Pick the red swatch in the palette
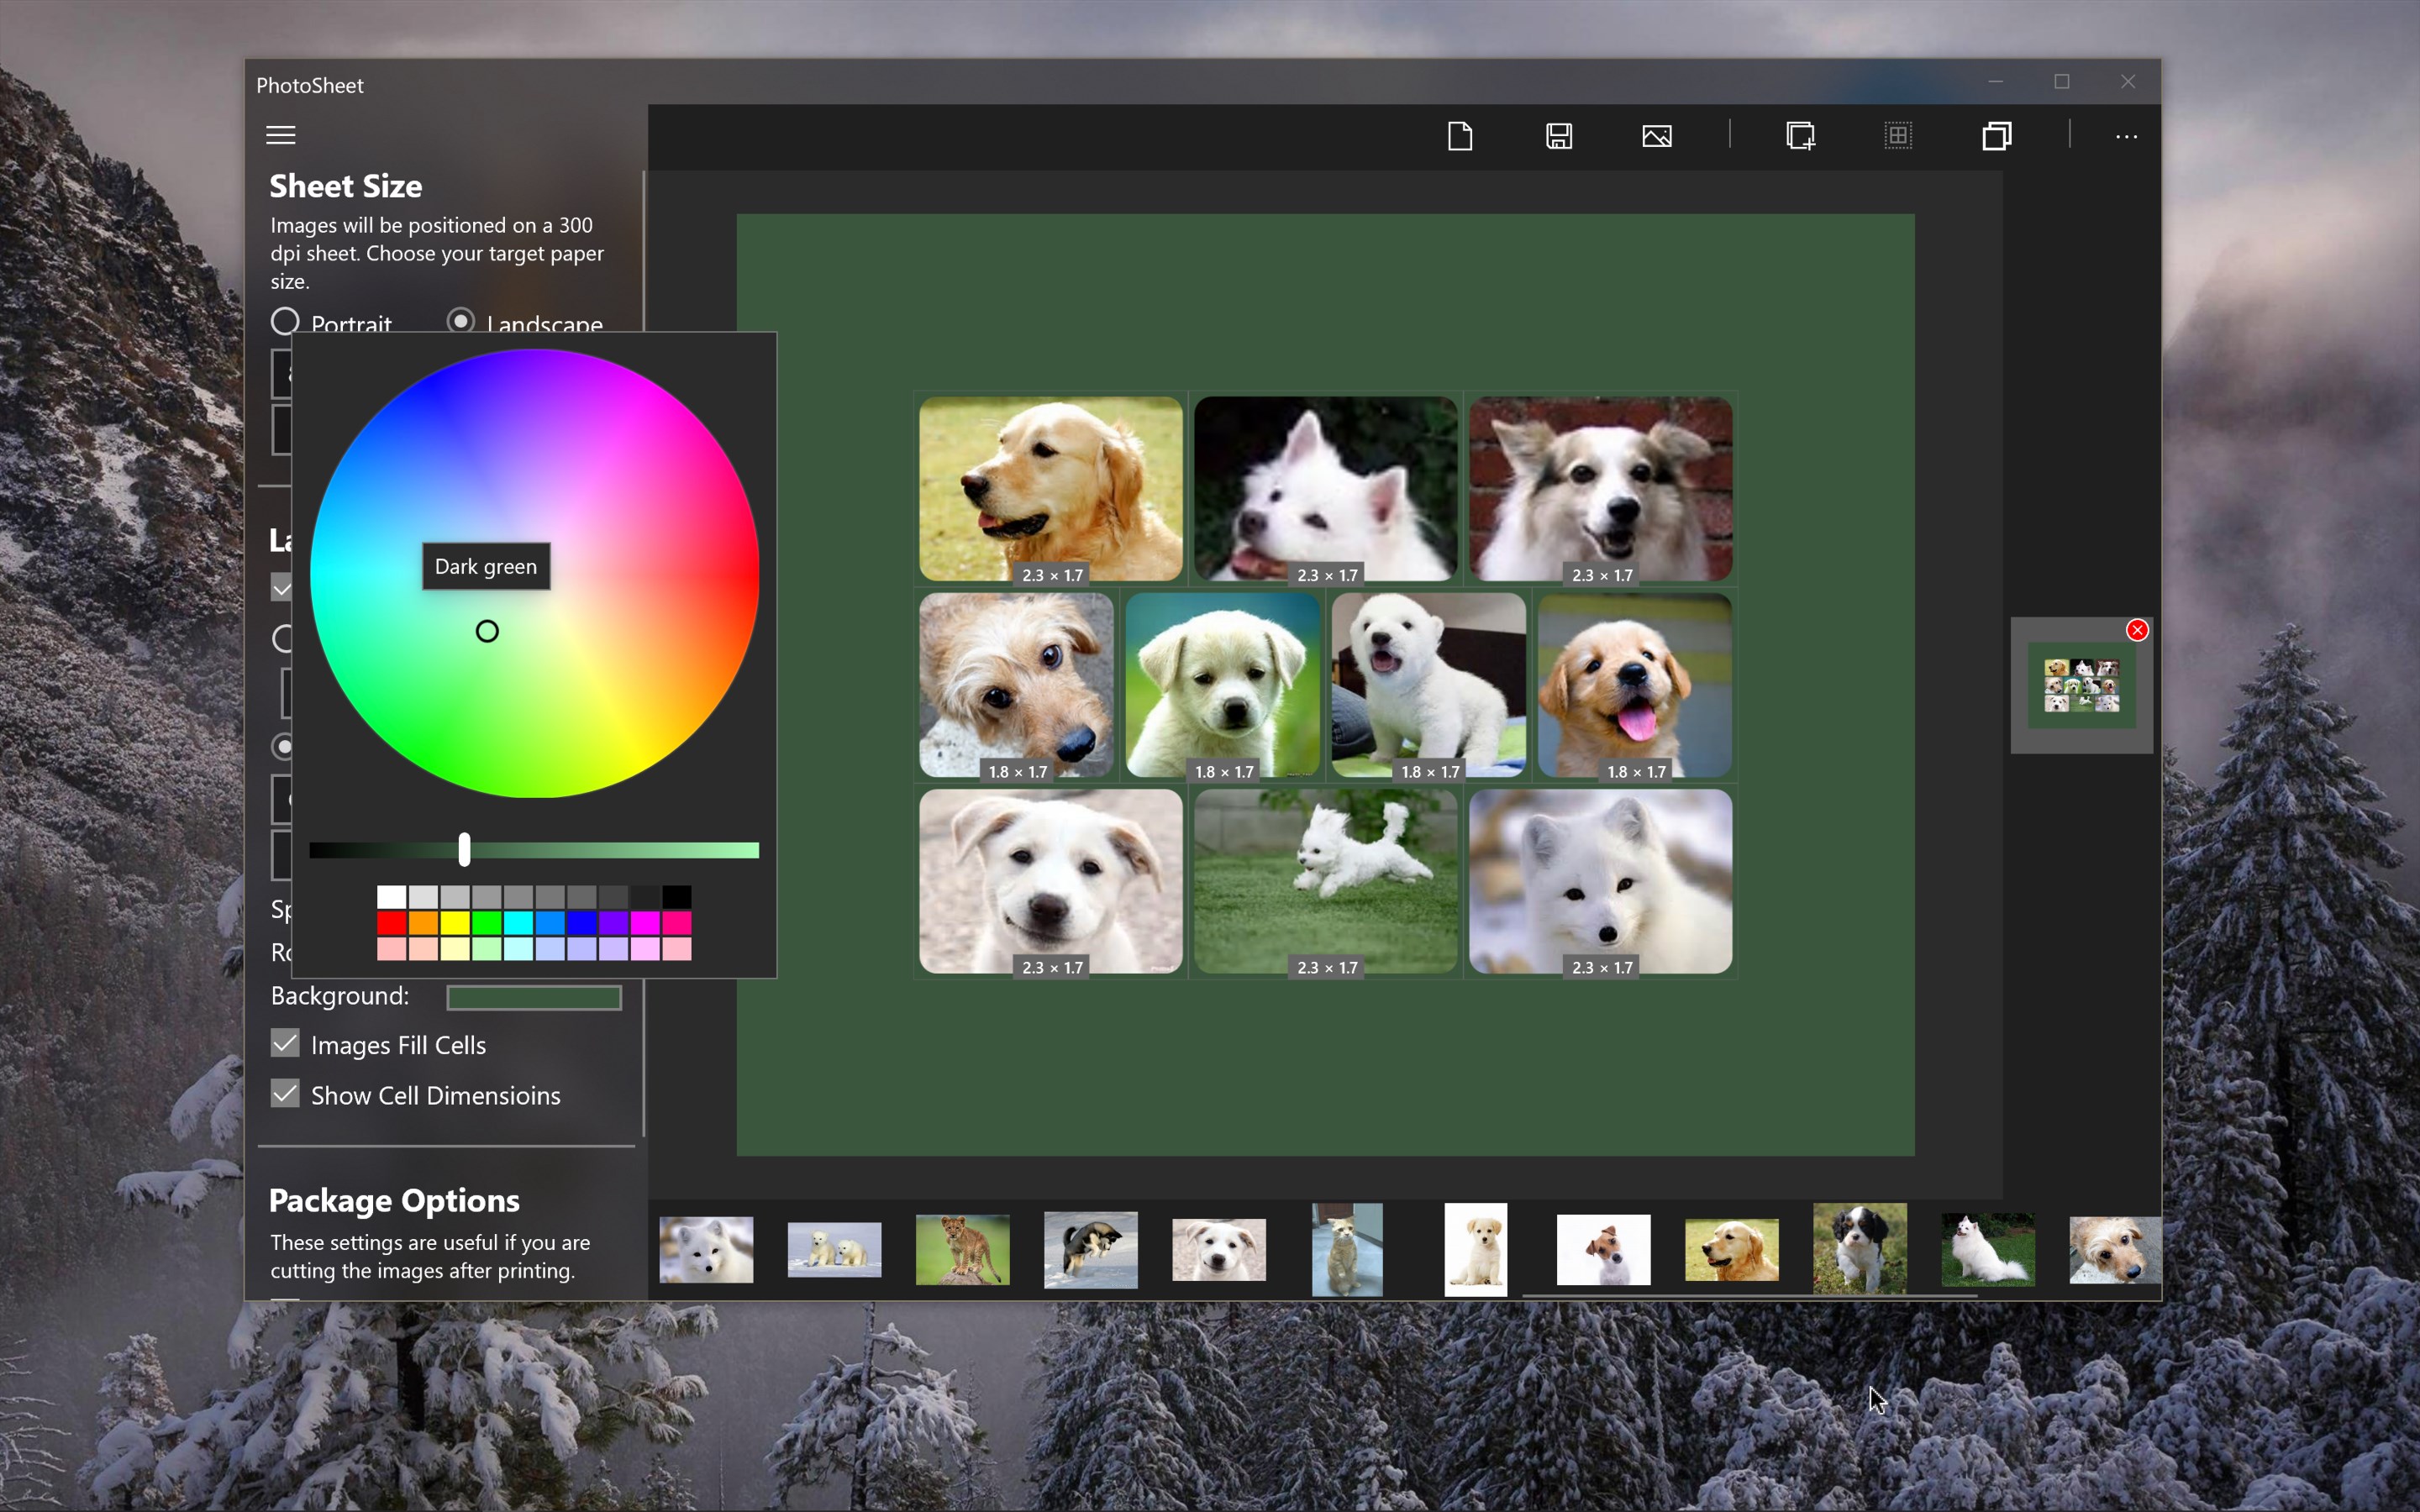This screenshot has width=2420, height=1512. coord(391,923)
